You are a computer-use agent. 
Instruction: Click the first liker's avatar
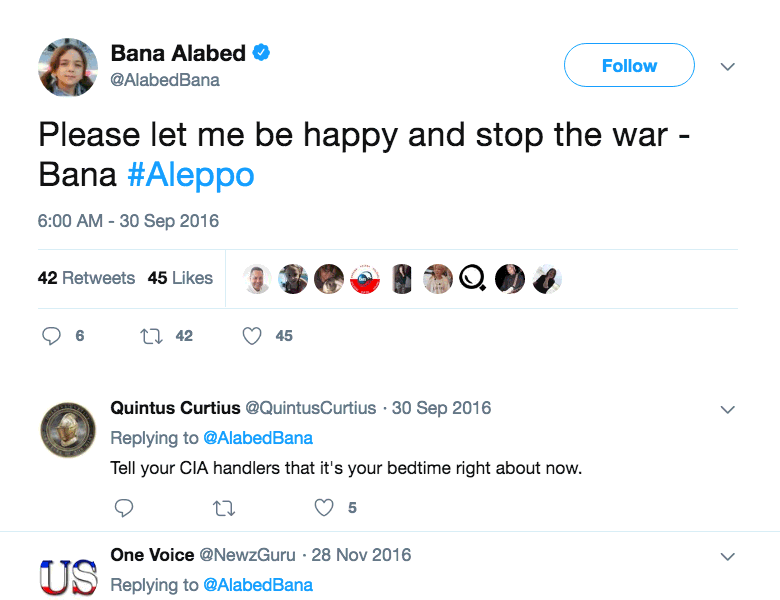coord(258,279)
